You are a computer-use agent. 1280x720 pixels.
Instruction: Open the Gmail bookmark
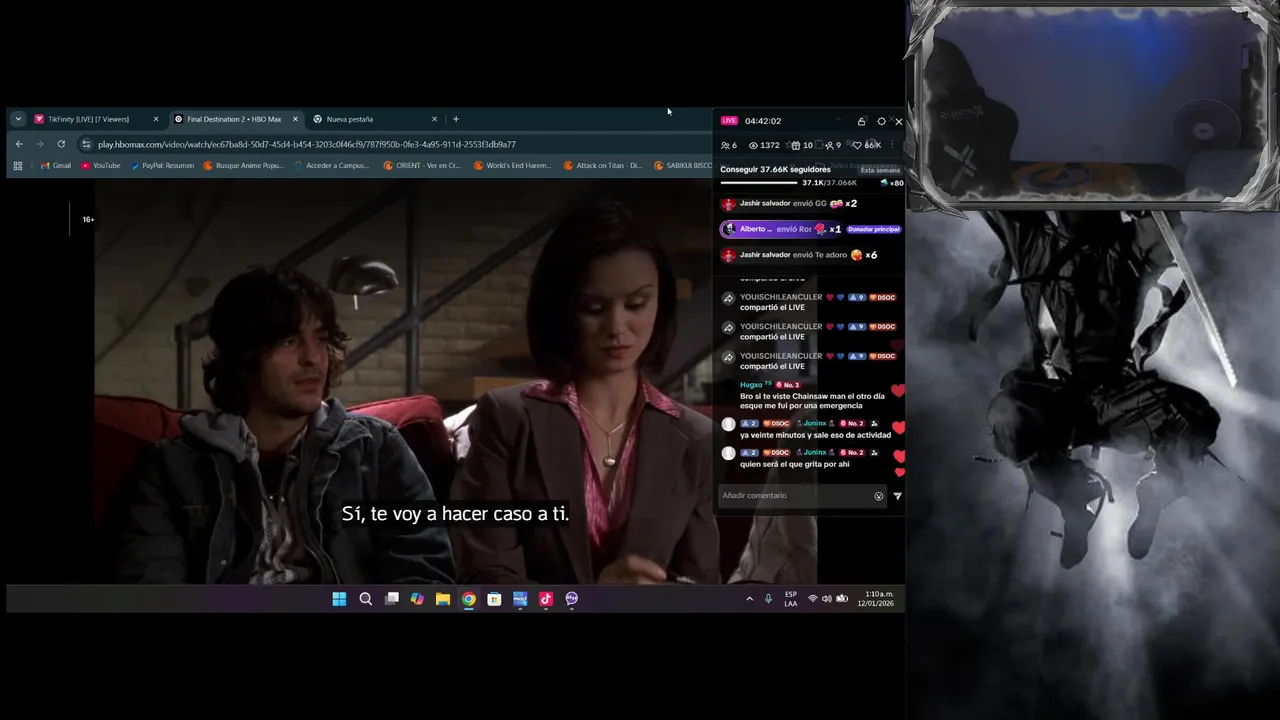tap(55, 166)
